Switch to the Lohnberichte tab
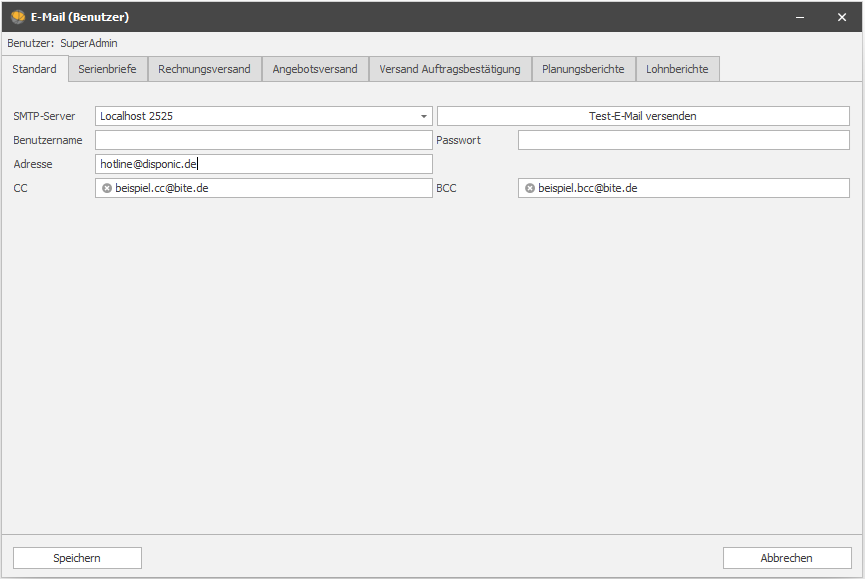Viewport: 865px width, 579px height. click(x=677, y=69)
